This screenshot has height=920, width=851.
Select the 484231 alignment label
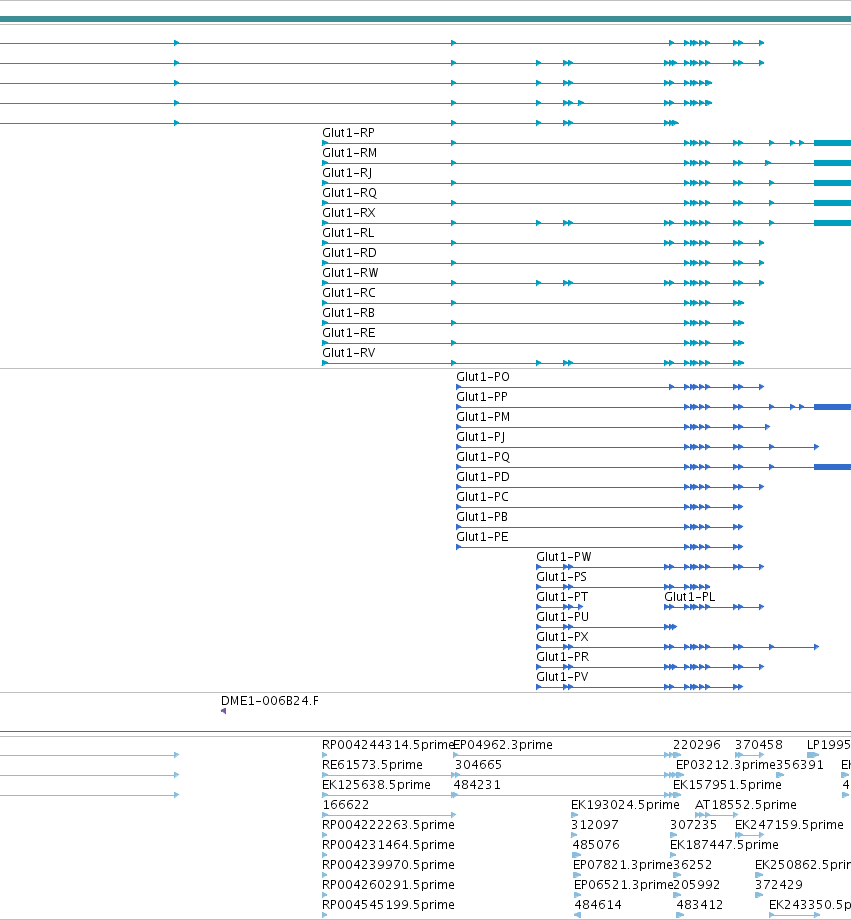[477, 784]
